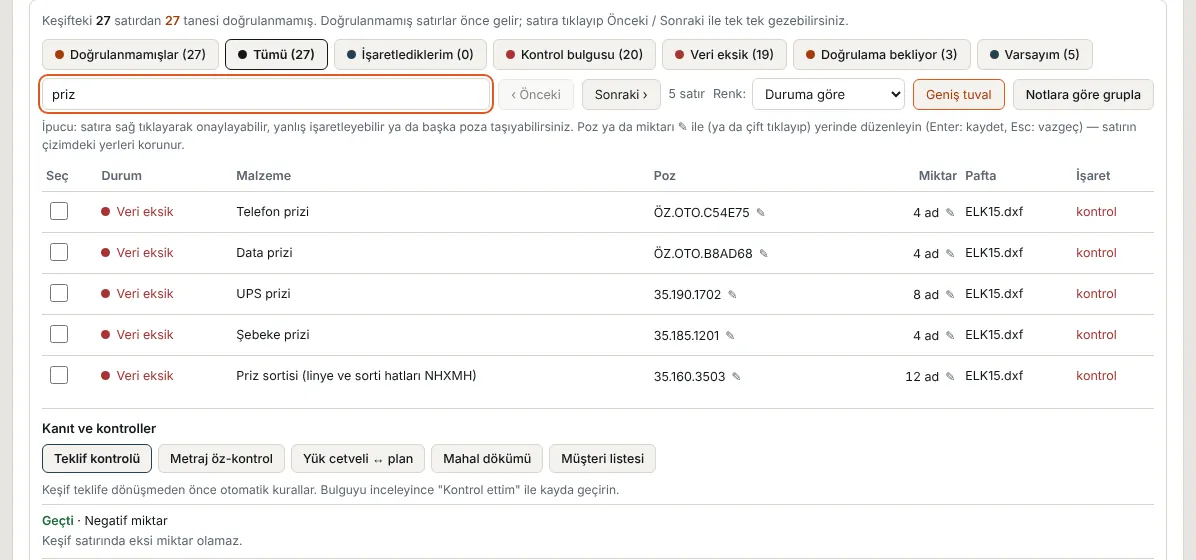
Task: Edit quantity pencil in UPS prizi row
Action: pos(950,294)
